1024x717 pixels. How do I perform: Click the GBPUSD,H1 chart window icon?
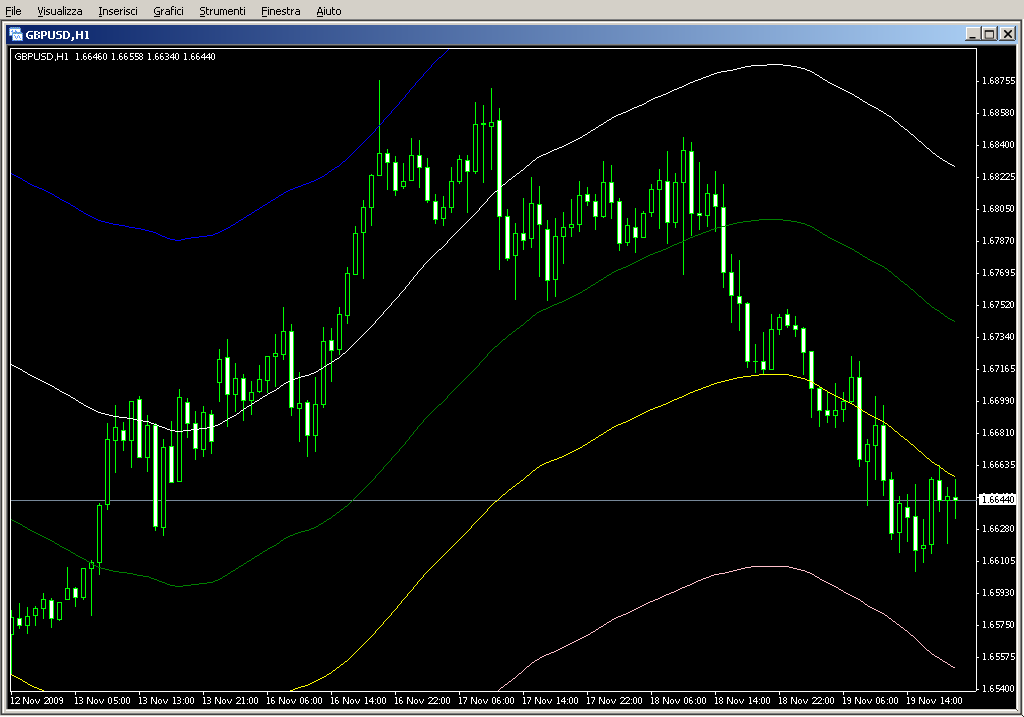click(x=16, y=35)
